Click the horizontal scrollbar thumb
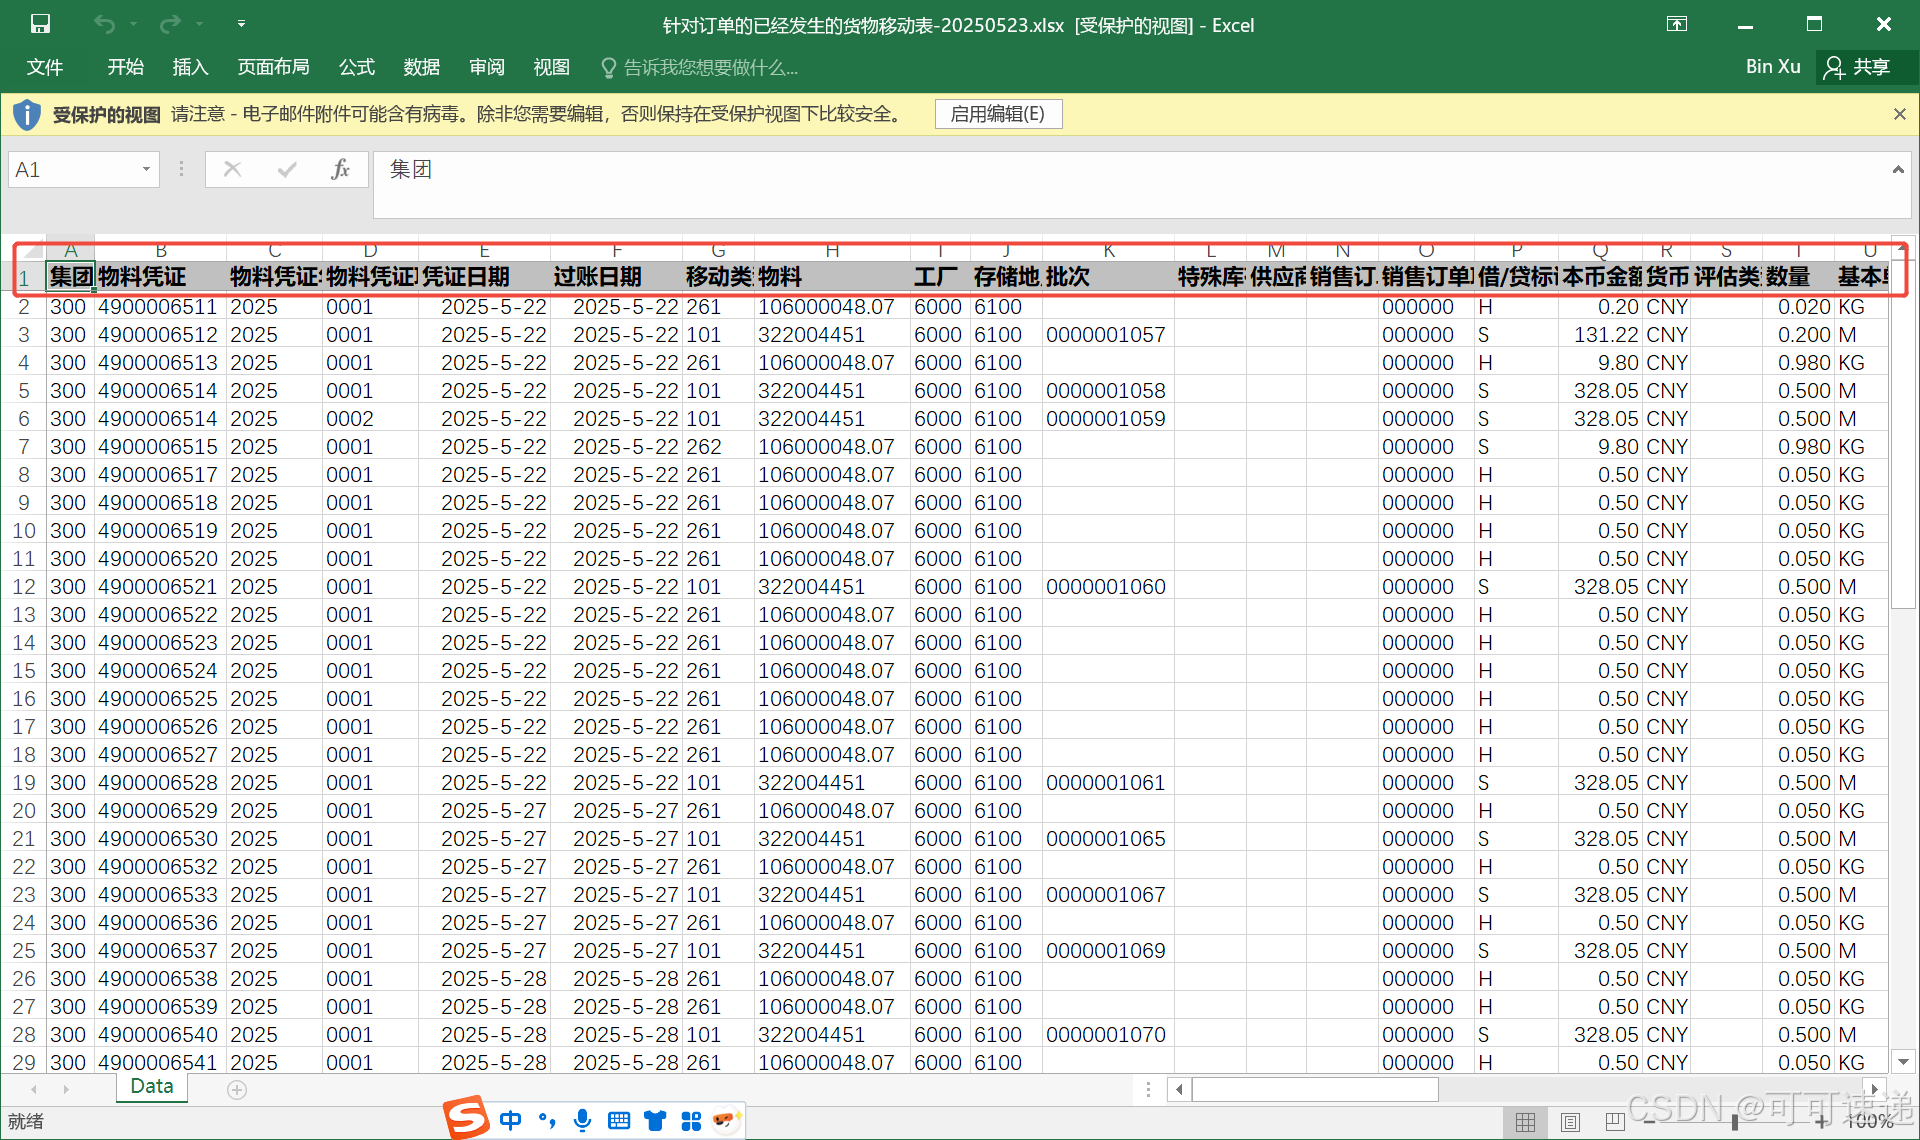The height and width of the screenshot is (1140, 1920). 1315,1089
